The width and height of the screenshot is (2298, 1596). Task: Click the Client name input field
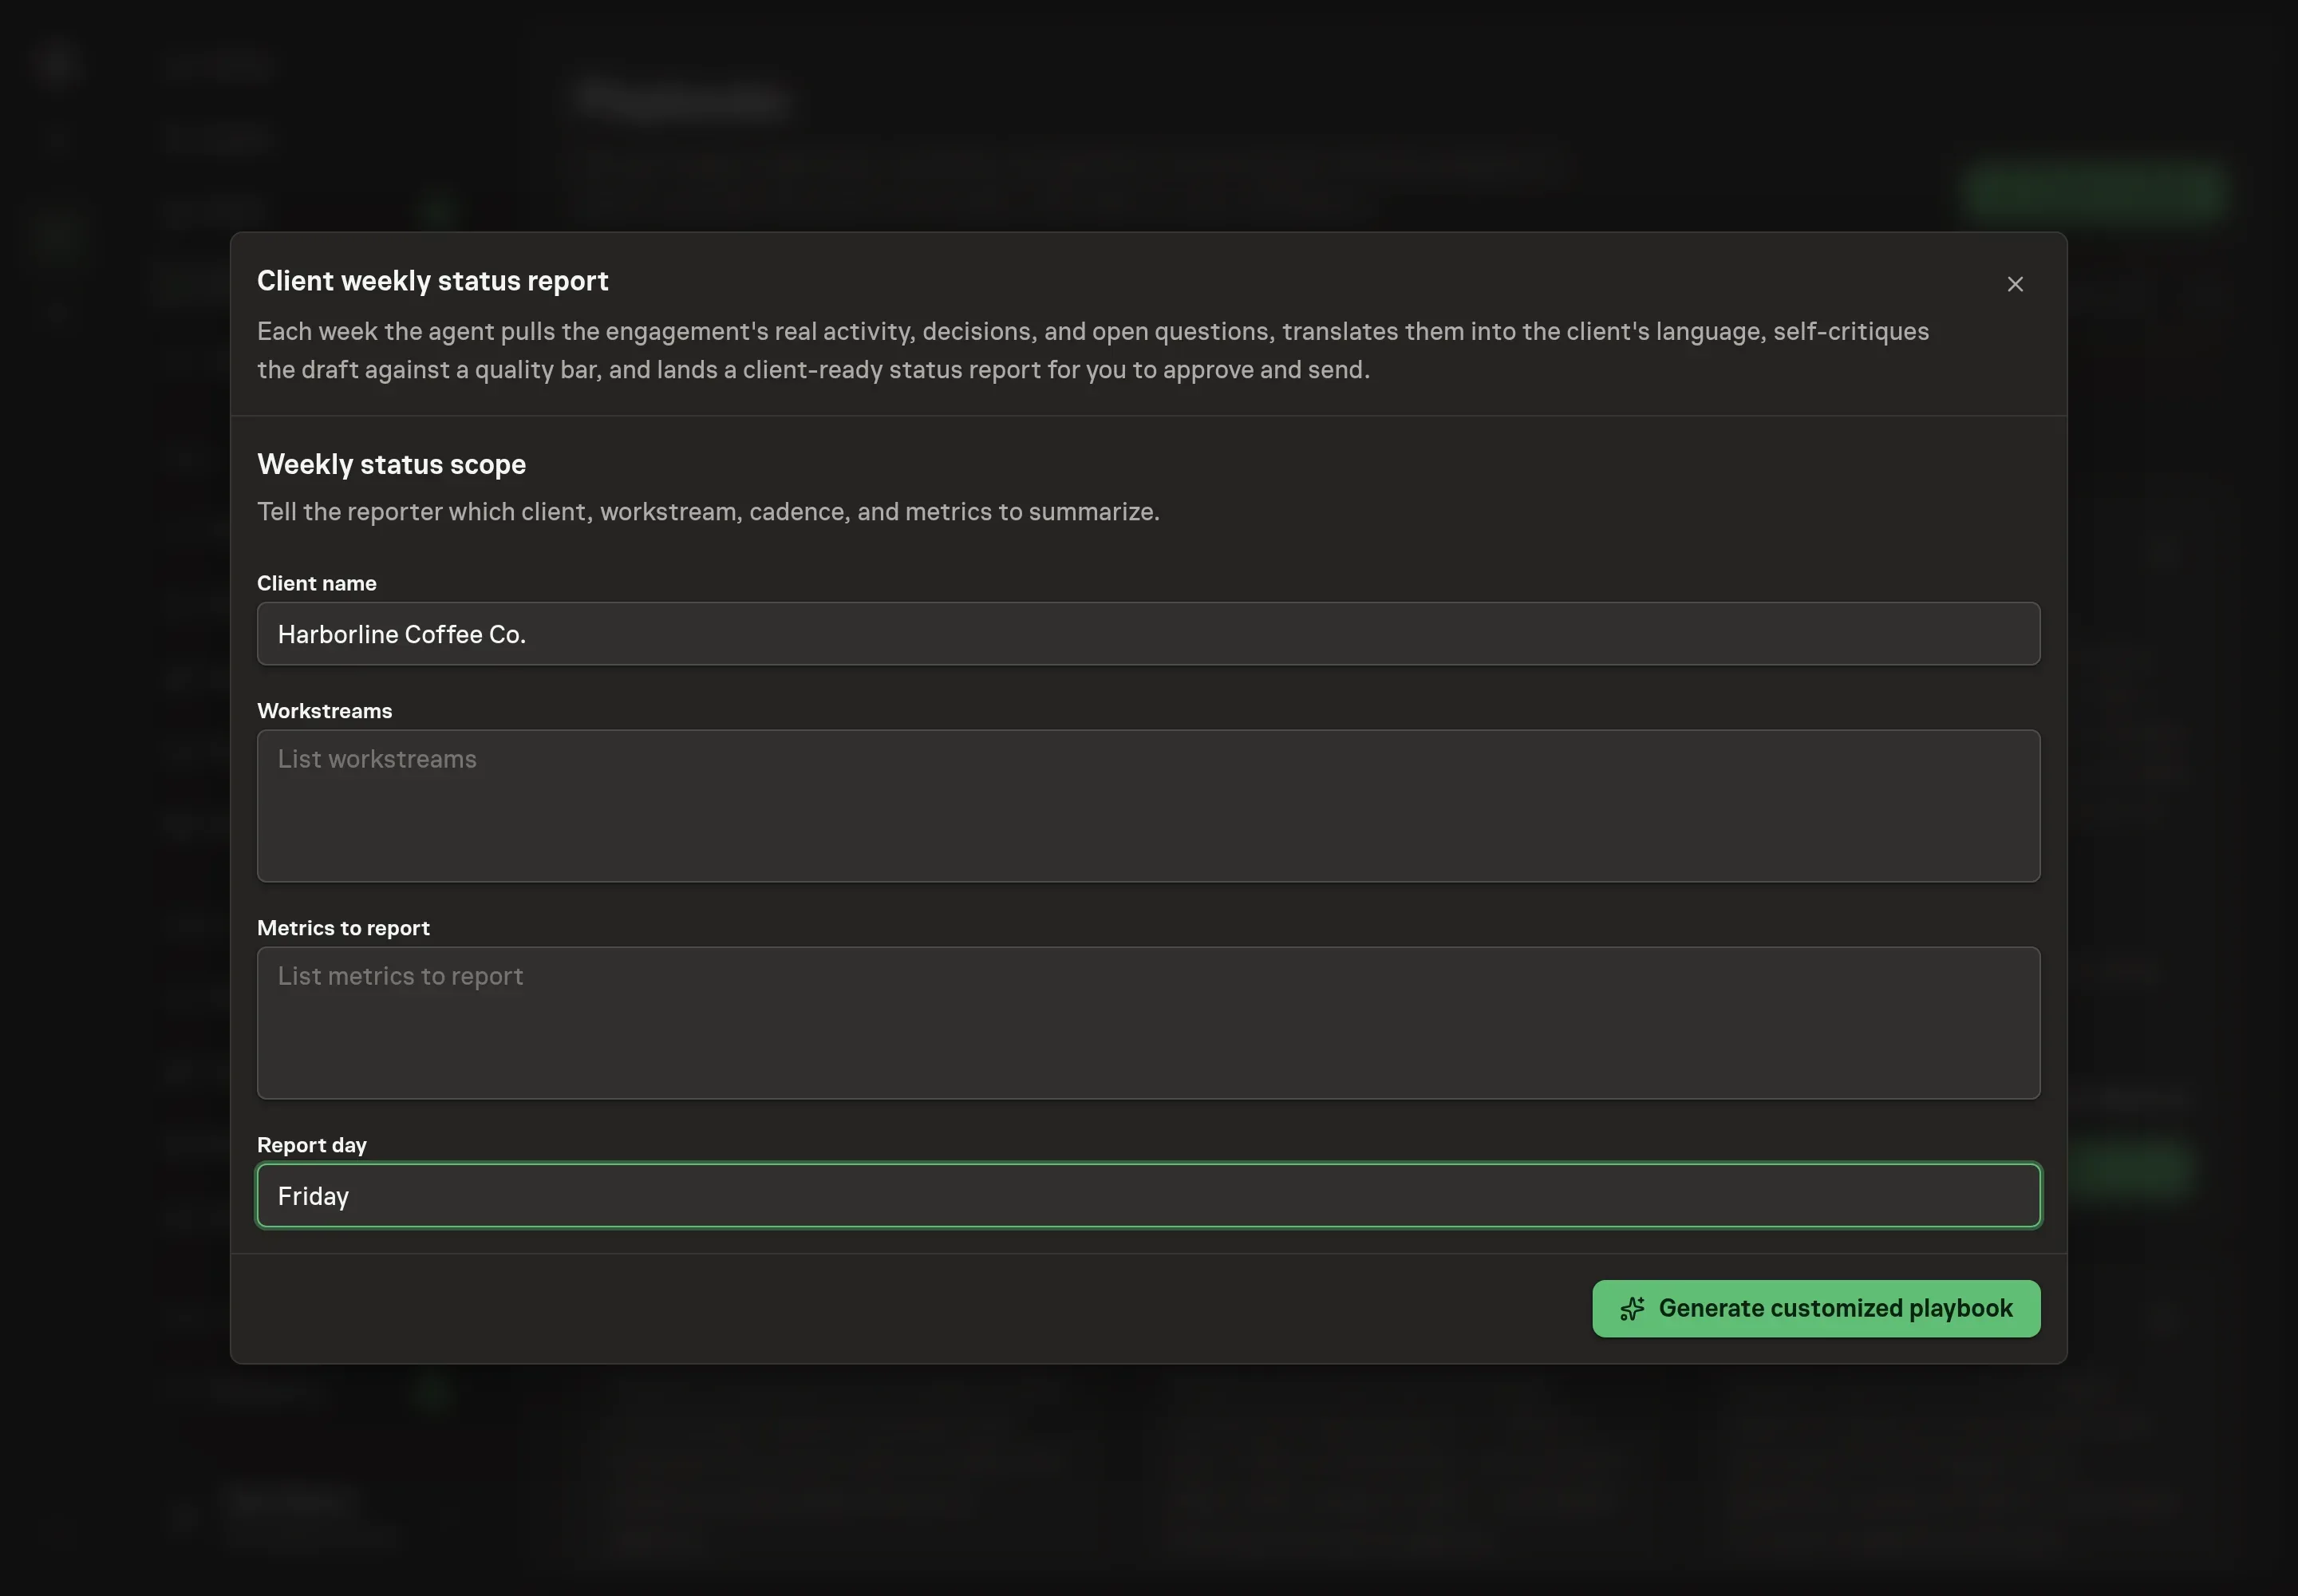click(x=1148, y=634)
